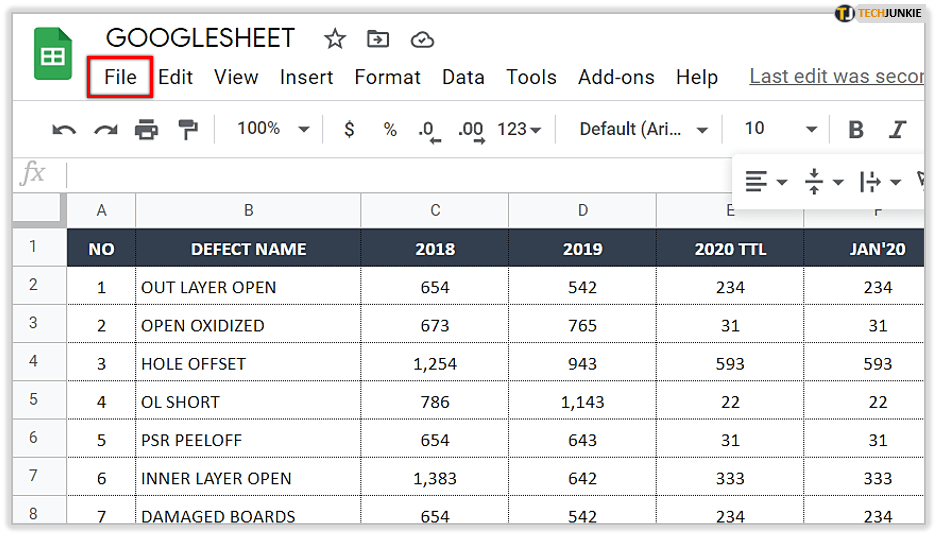This screenshot has width=937, height=536.
Task: Format as currency with dollar icon
Action: [x=349, y=129]
